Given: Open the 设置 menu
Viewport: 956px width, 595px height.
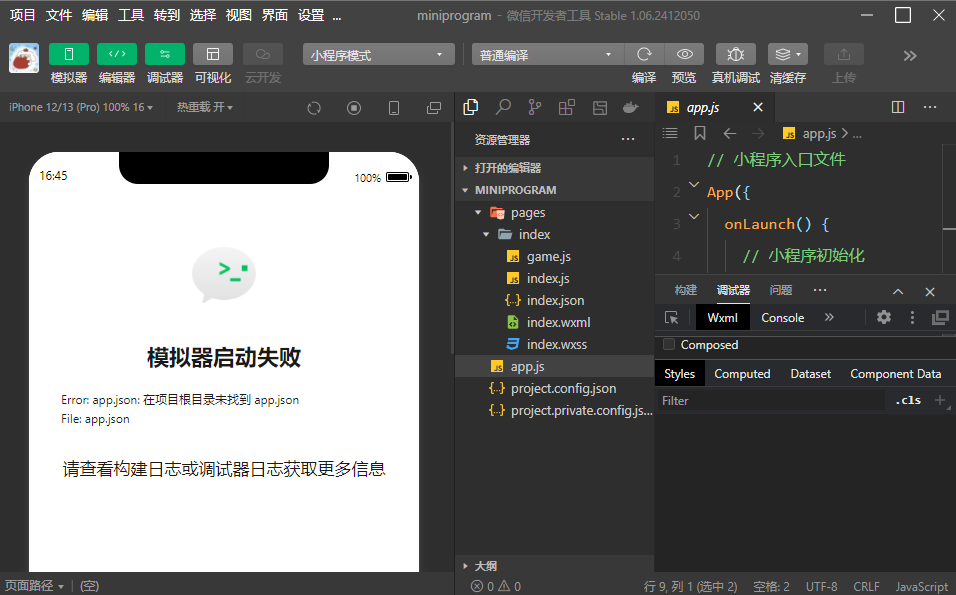Looking at the screenshot, I should (x=310, y=15).
